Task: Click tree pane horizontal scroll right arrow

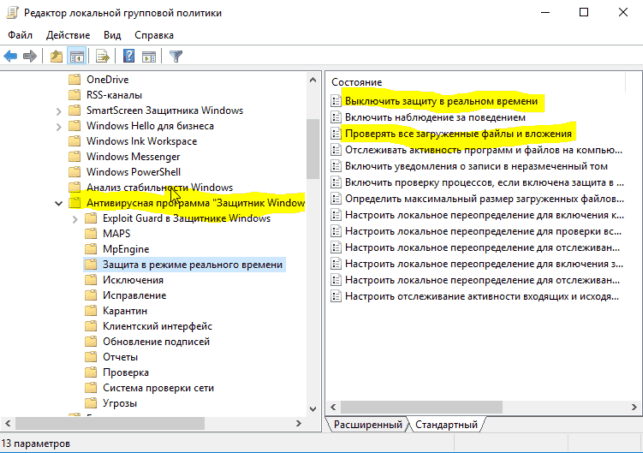Action: click(x=299, y=423)
